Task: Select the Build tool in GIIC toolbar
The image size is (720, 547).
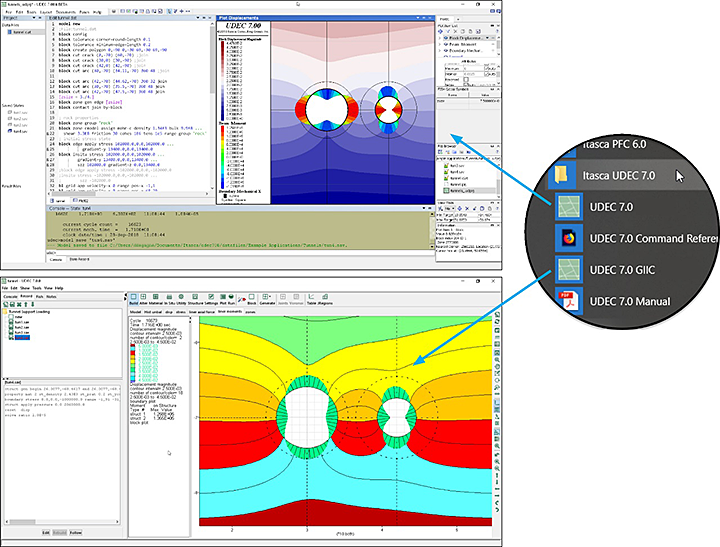Action: [134, 299]
